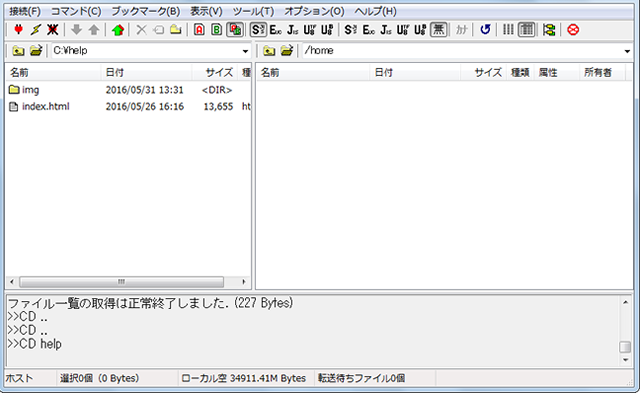Open the ブックマーク(B) menu
This screenshot has width=640, height=393.
[x=146, y=11]
